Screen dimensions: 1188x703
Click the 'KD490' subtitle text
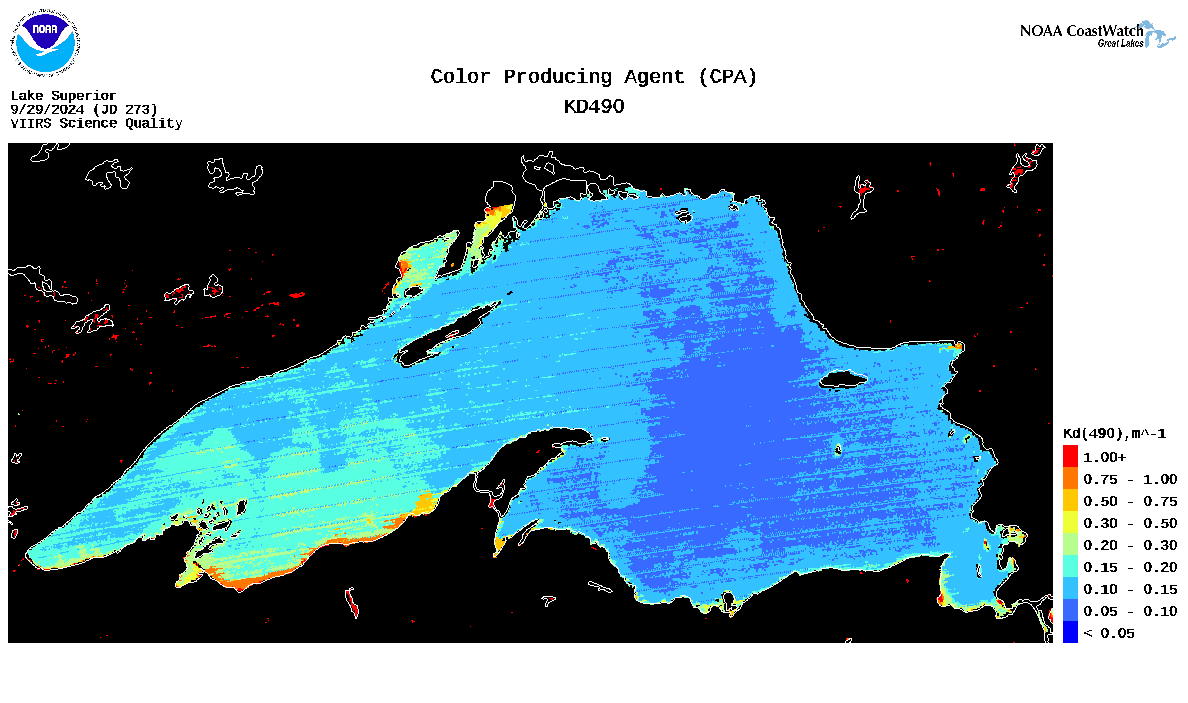[x=594, y=106]
